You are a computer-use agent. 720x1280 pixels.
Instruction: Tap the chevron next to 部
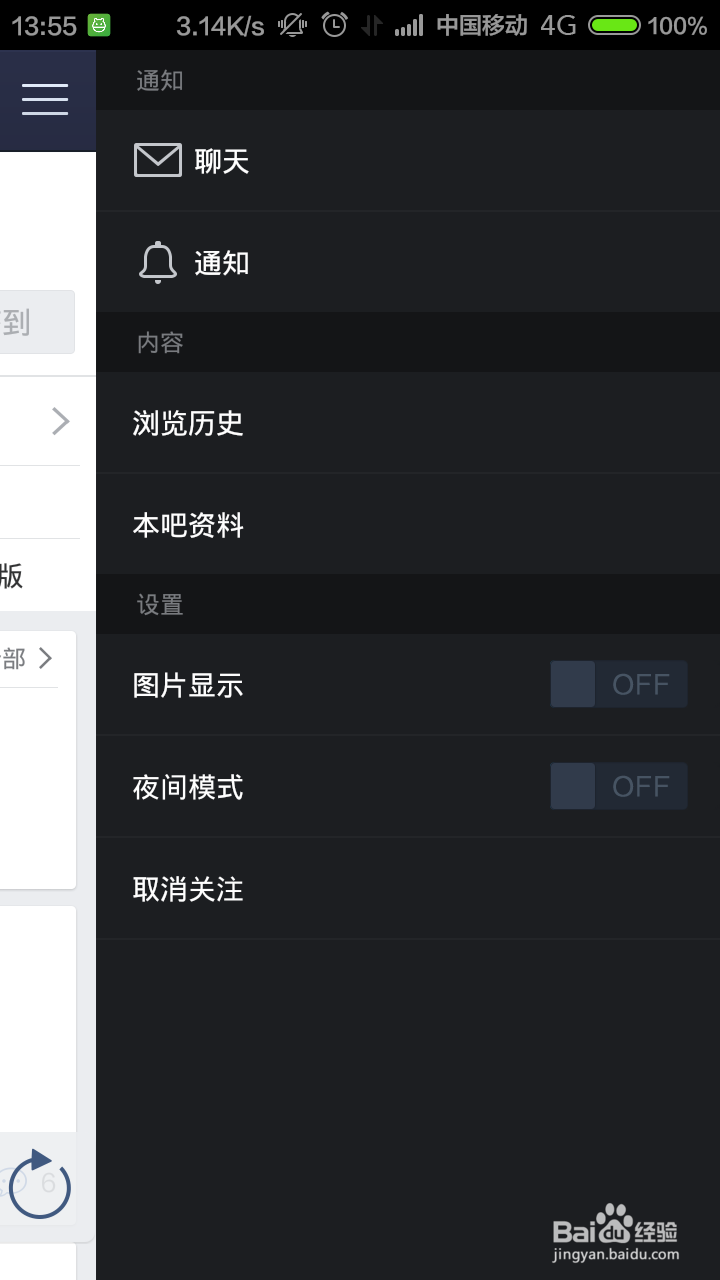(x=45, y=658)
